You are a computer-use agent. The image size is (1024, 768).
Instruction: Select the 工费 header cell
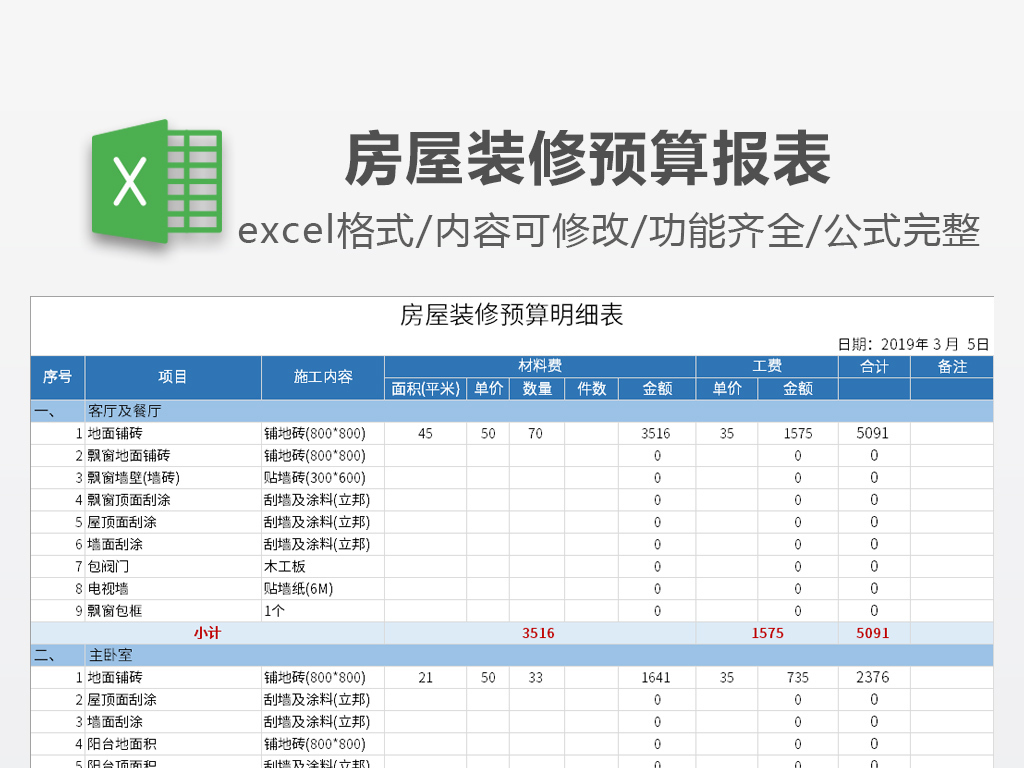tap(766, 366)
